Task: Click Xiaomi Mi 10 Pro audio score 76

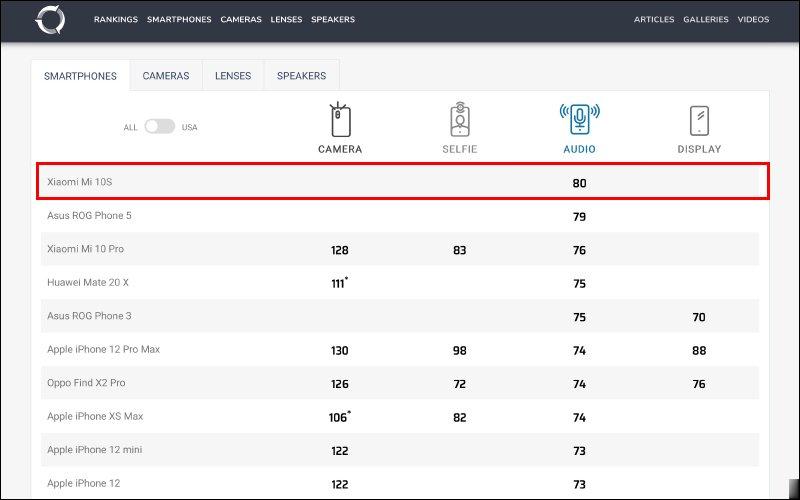Action: (579, 250)
